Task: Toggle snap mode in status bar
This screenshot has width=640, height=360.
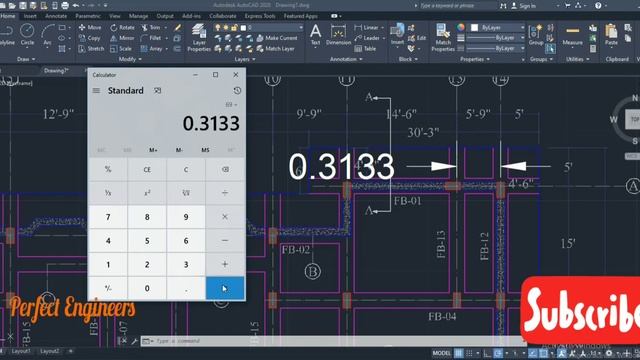Action: tap(469, 353)
